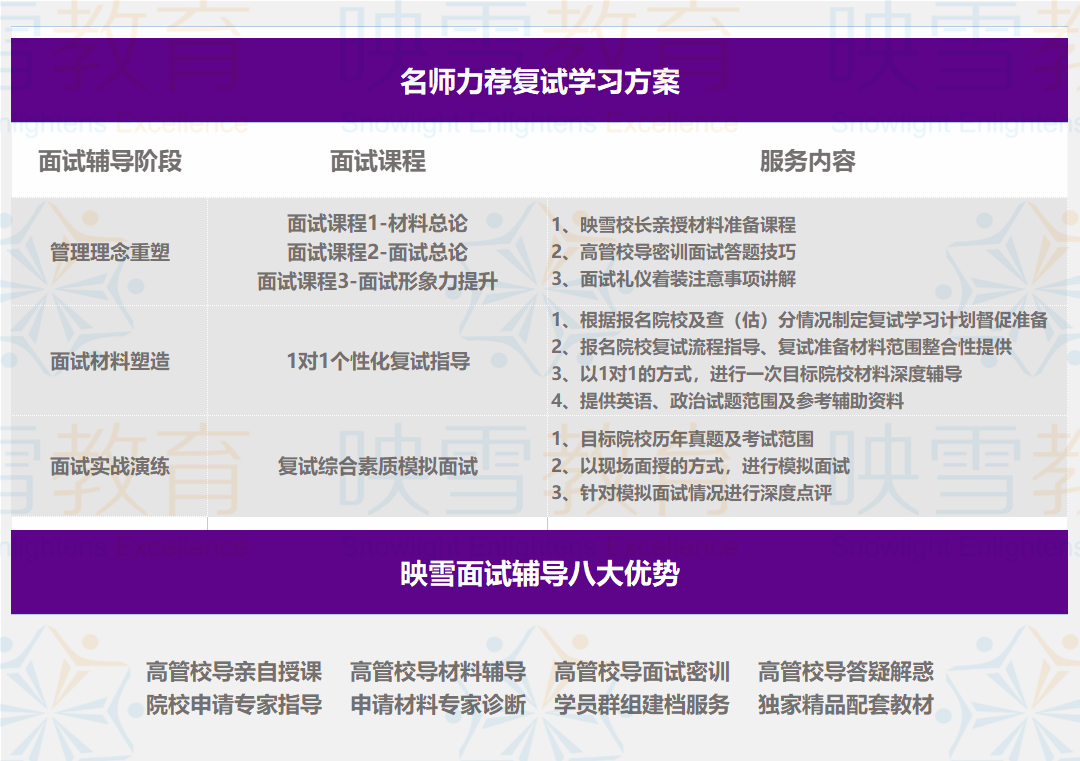Click the line '以1对1的方式，进行一次目标院校材料深度辅导'

pyautogui.click(x=757, y=374)
